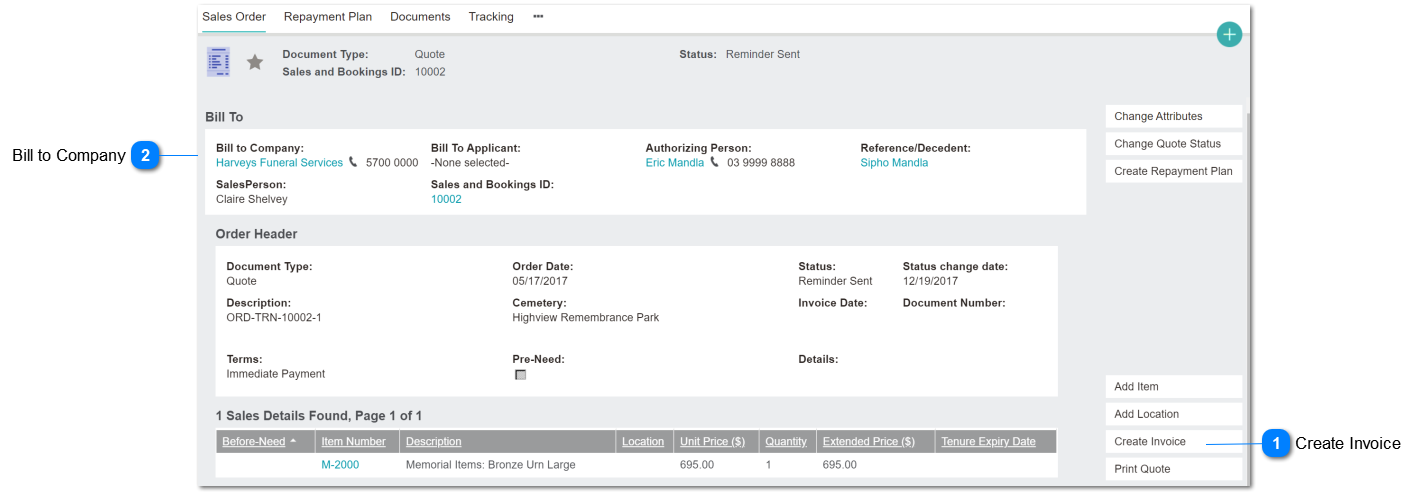This screenshot has width=1417, height=495.
Task: Select 'Memorial Items: Bronze Urn Large' description cell
Action: (x=490, y=465)
